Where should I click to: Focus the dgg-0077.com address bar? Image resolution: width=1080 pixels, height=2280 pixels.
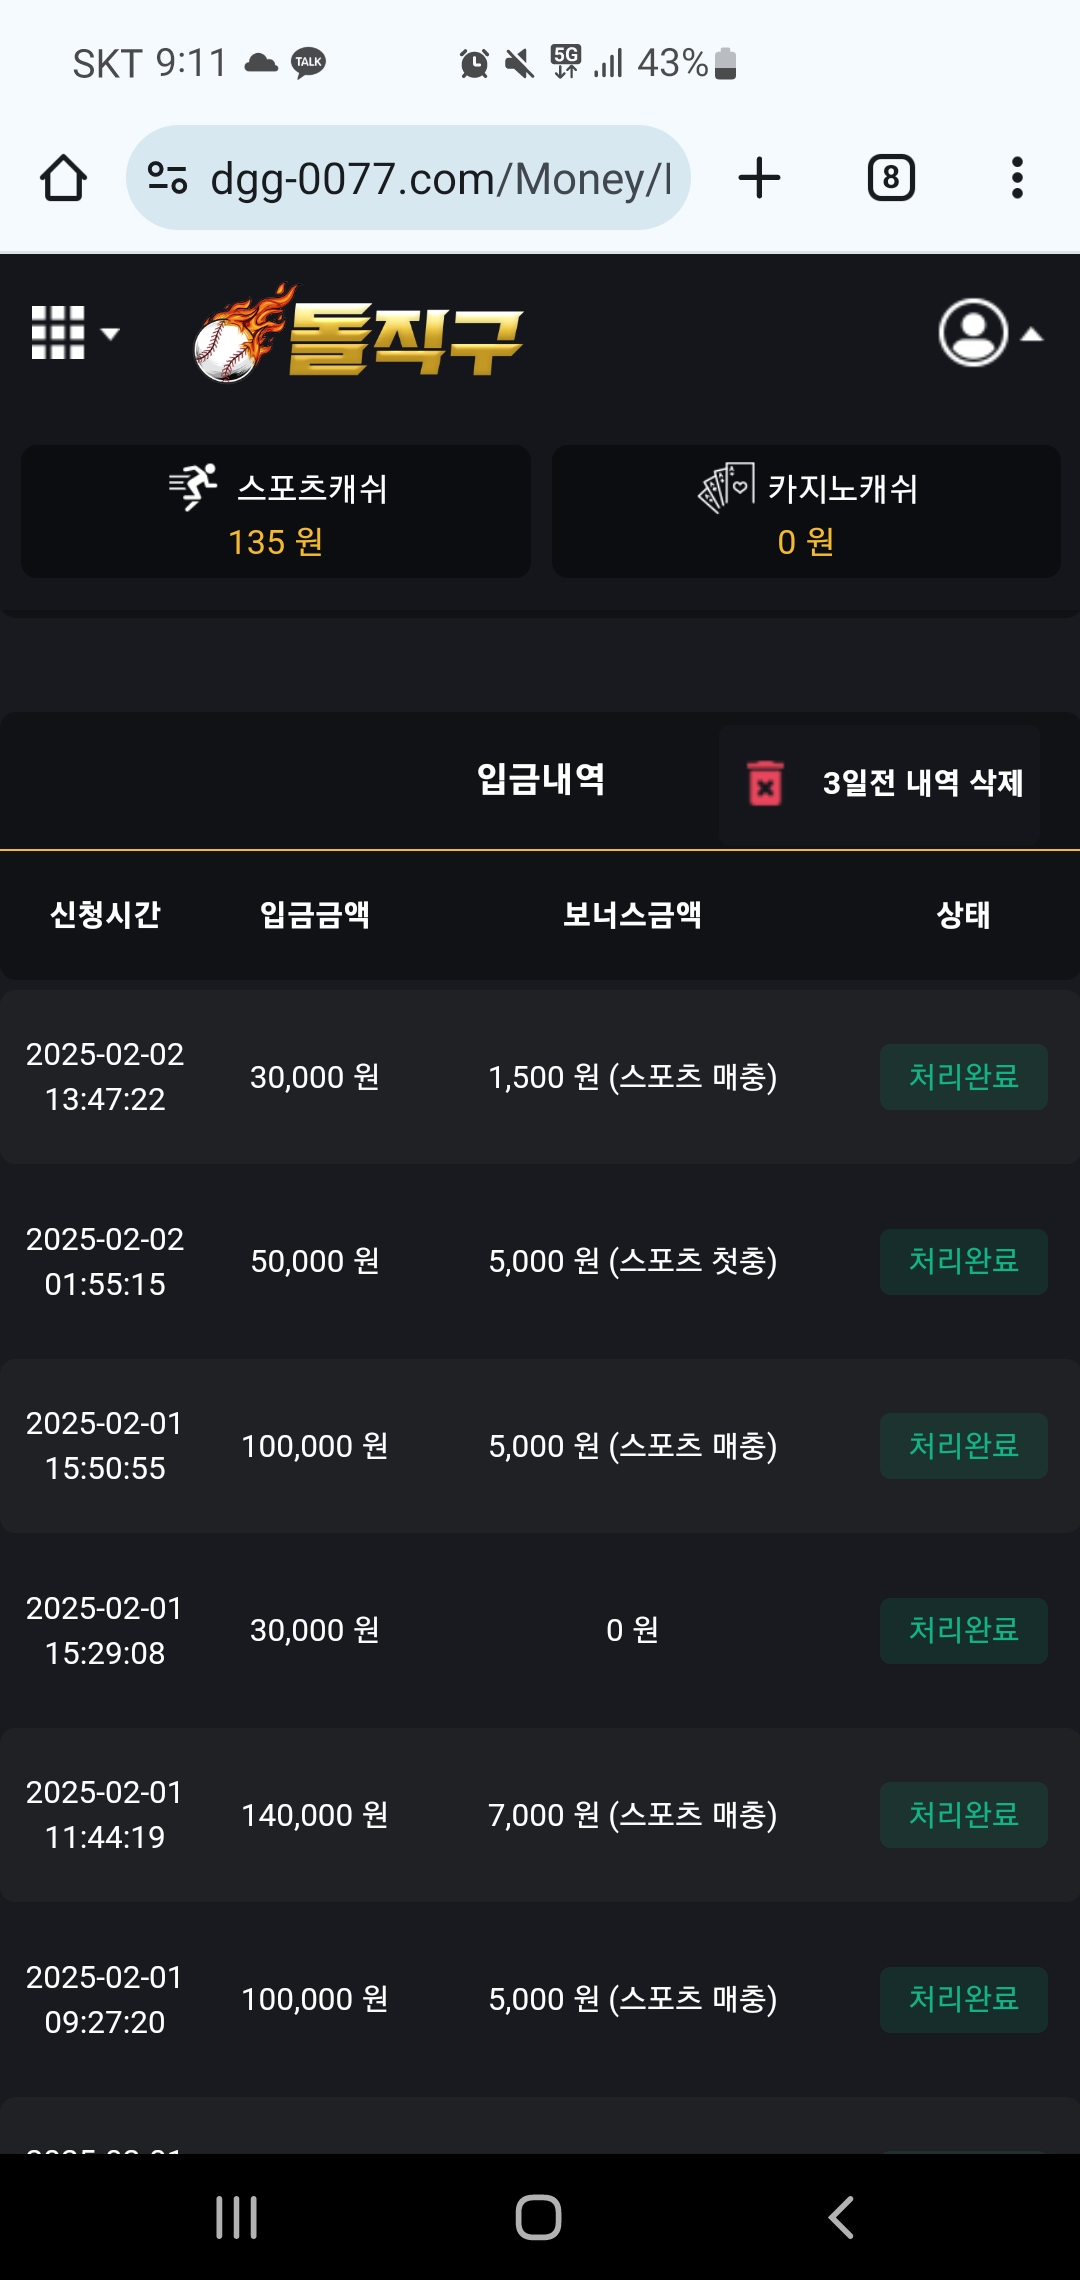pos(408,178)
